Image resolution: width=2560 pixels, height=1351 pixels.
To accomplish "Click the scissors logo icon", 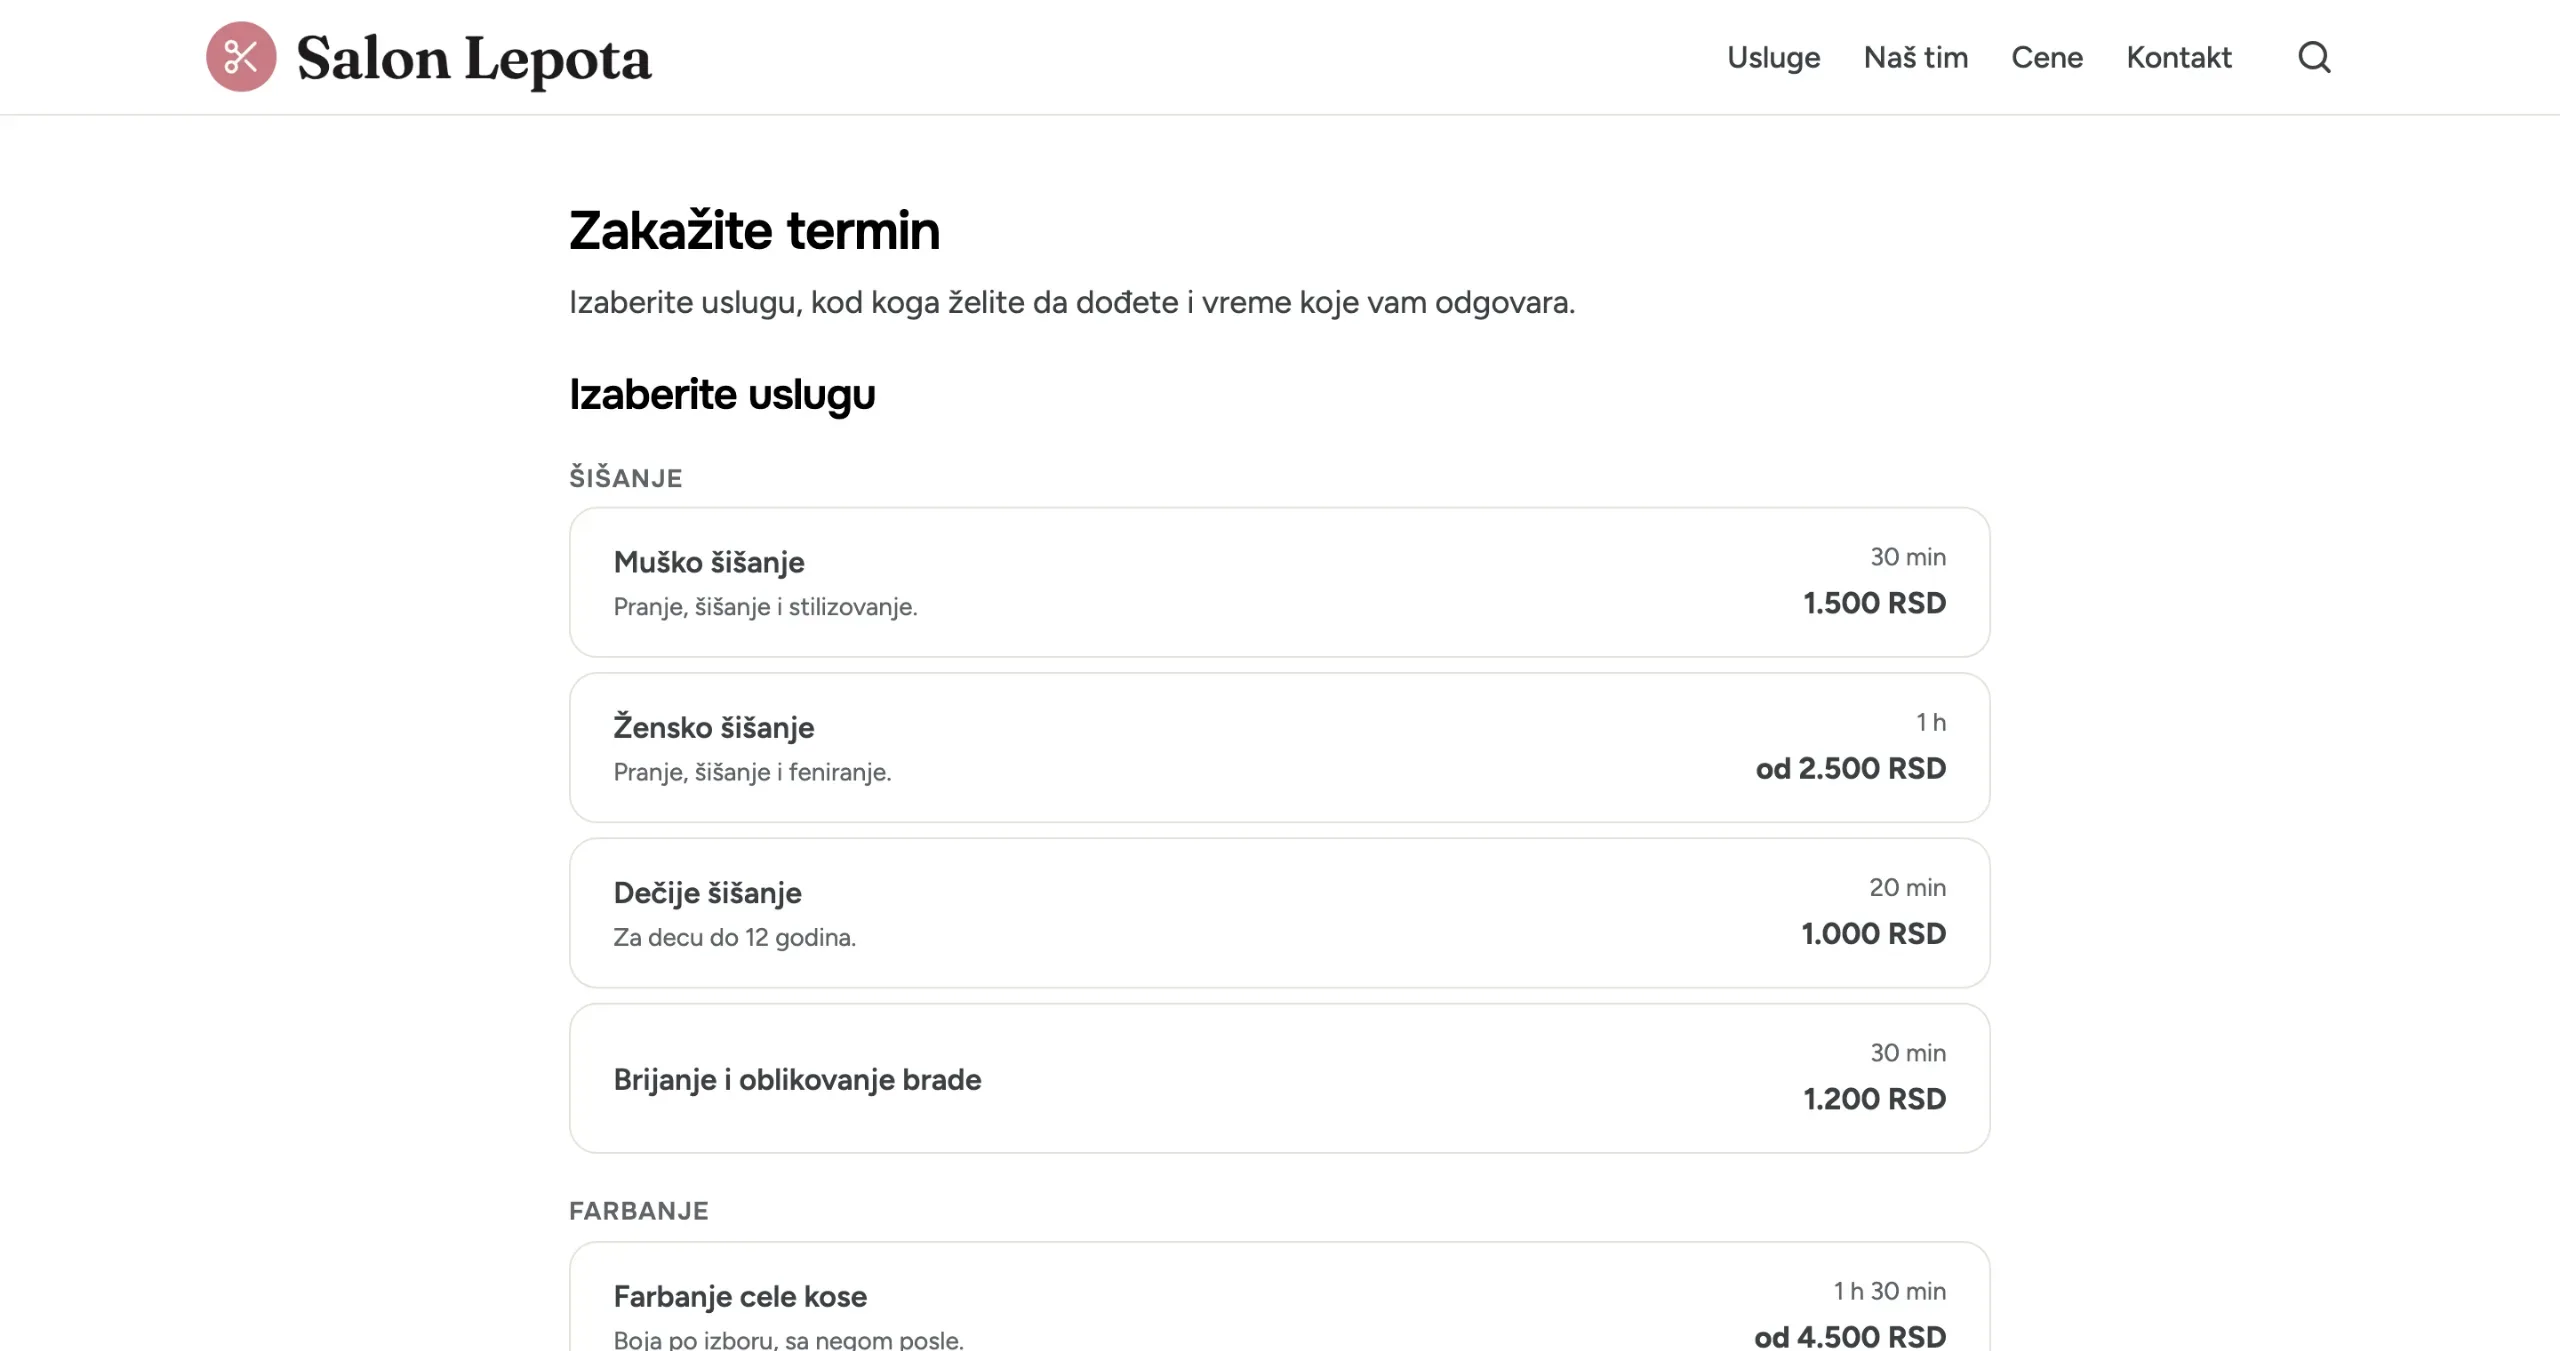I will (x=241, y=57).
